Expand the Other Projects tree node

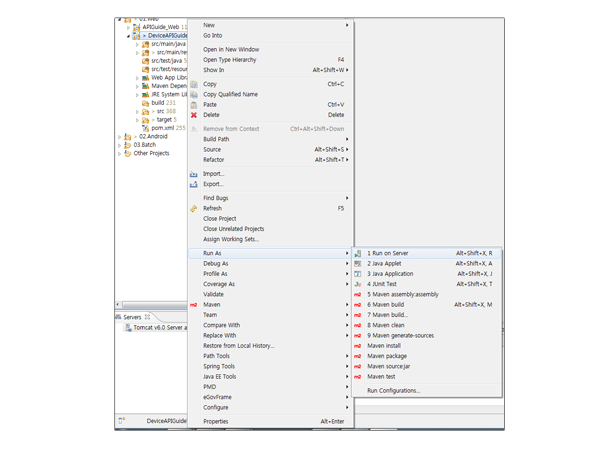(120, 154)
